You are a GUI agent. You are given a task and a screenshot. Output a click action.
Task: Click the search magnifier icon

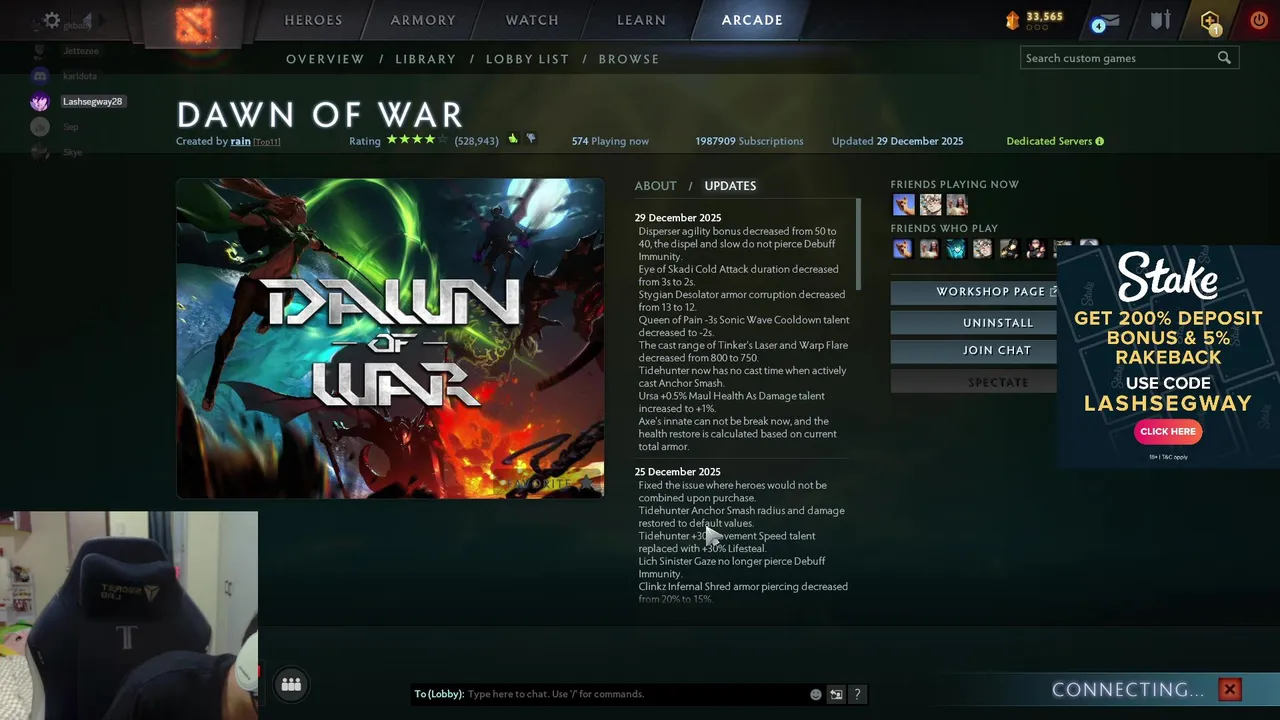[x=1224, y=58]
